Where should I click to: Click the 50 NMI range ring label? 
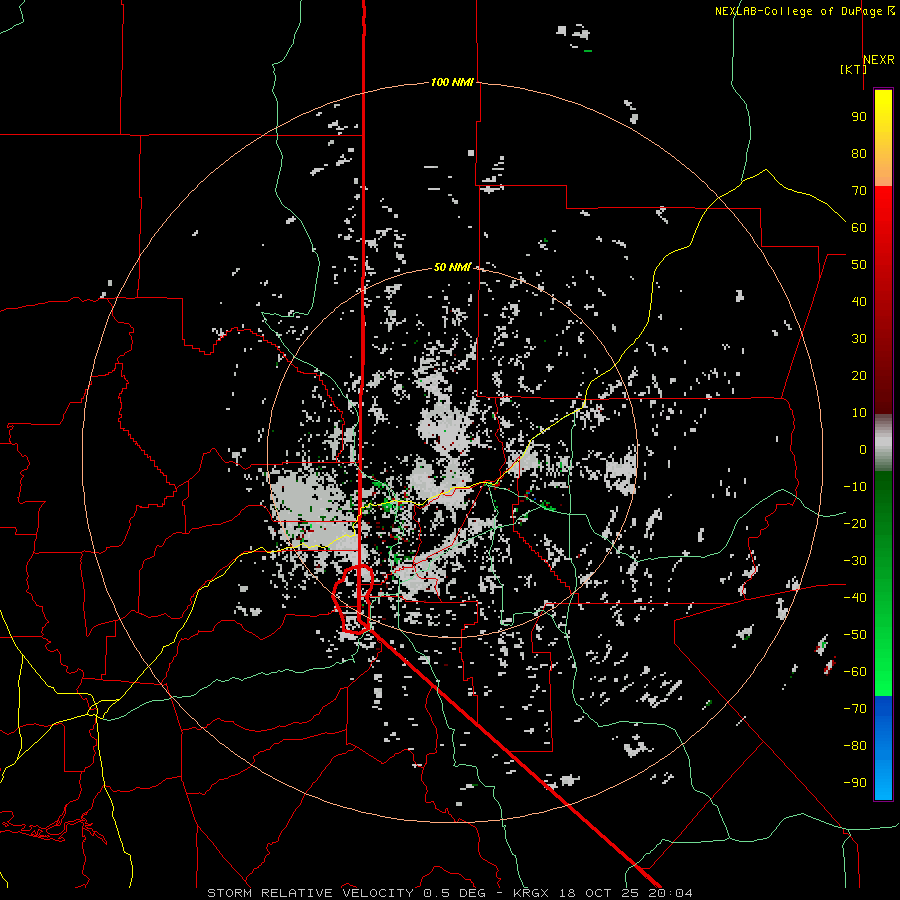pos(452,267)
